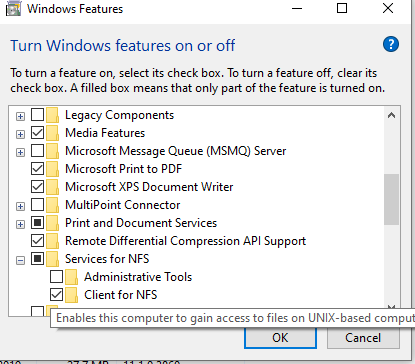The image size is (415, 364).
Task: Check the Microsoft Message Queue (MSMQ) Server box
Action: pos(37,151)
